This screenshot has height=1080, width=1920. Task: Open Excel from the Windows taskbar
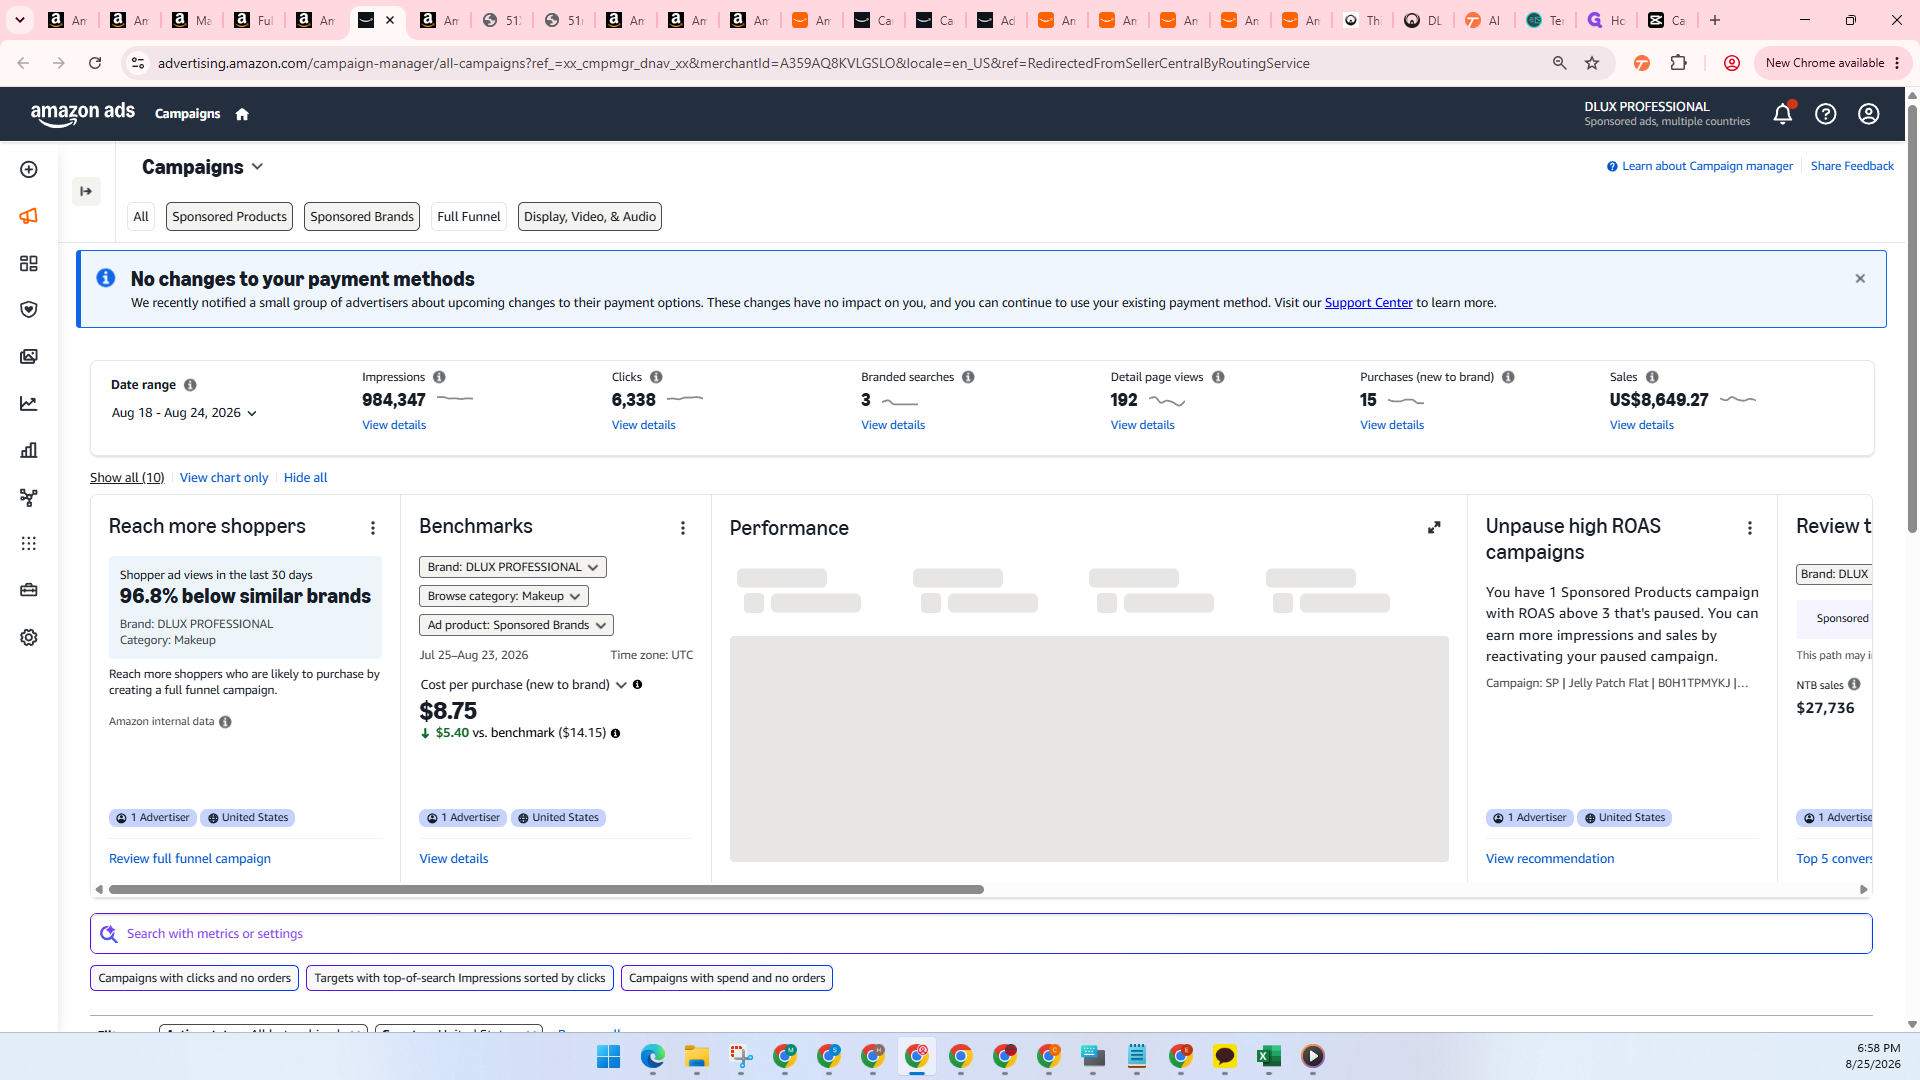point(1269,1057)
